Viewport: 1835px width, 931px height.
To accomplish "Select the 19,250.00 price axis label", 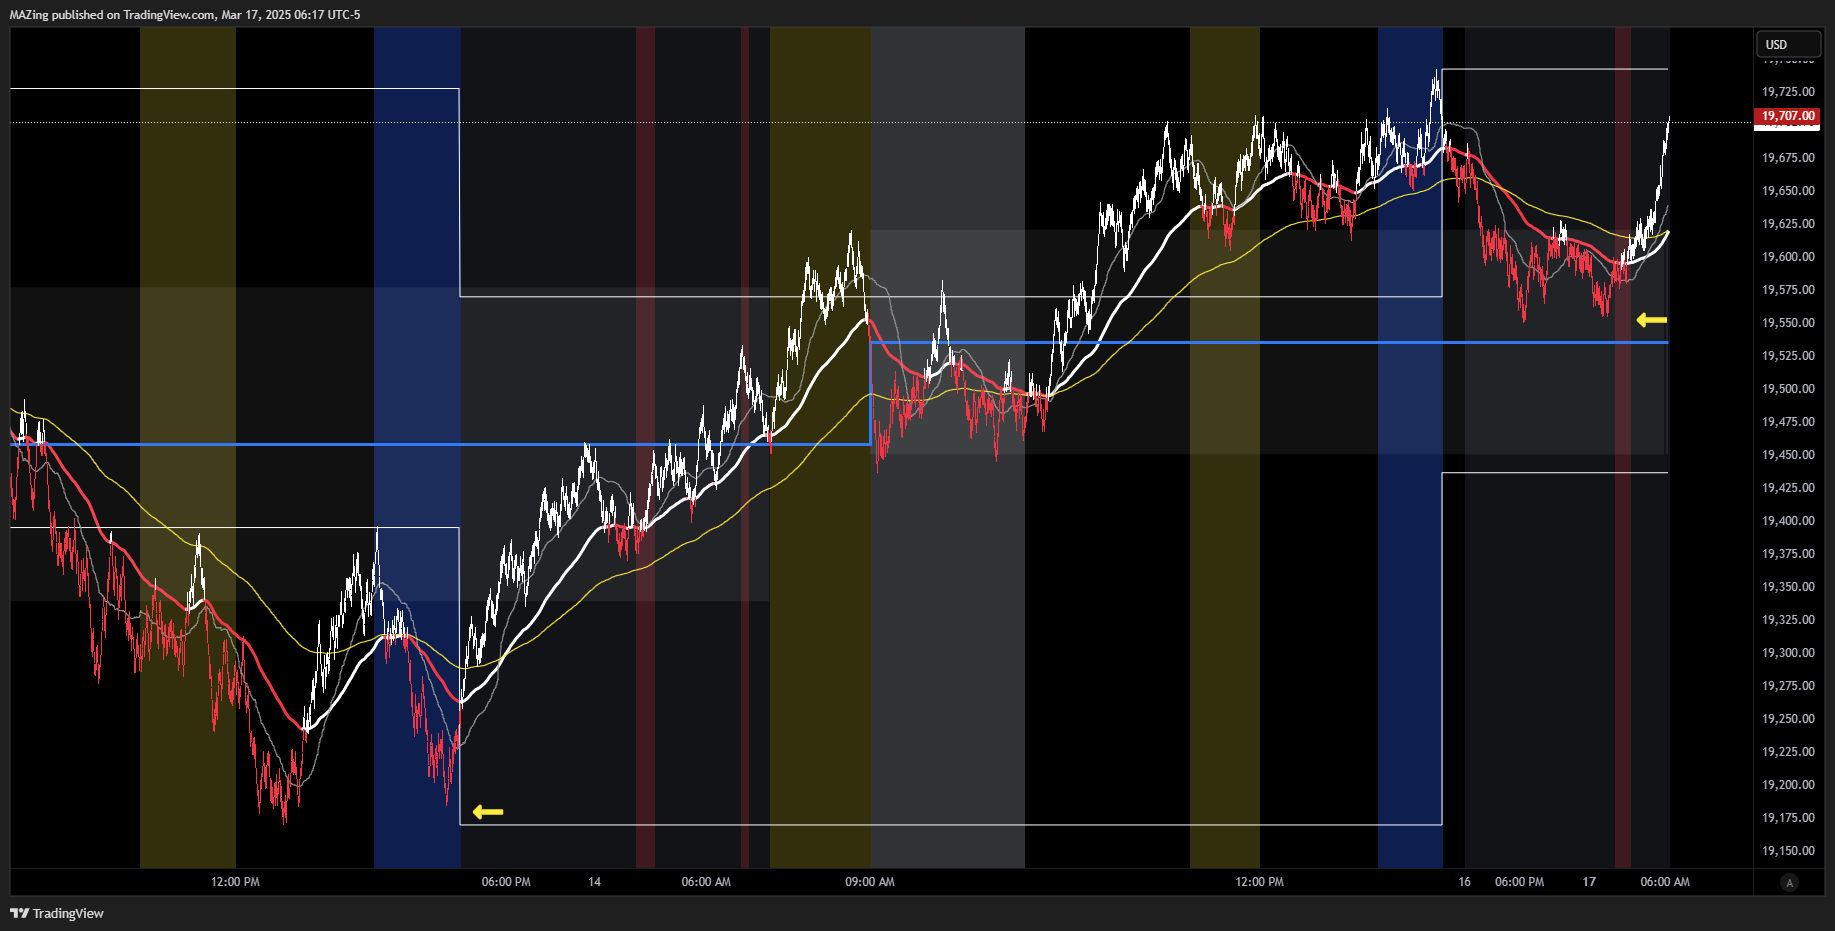I will [x=1788, y=719].
